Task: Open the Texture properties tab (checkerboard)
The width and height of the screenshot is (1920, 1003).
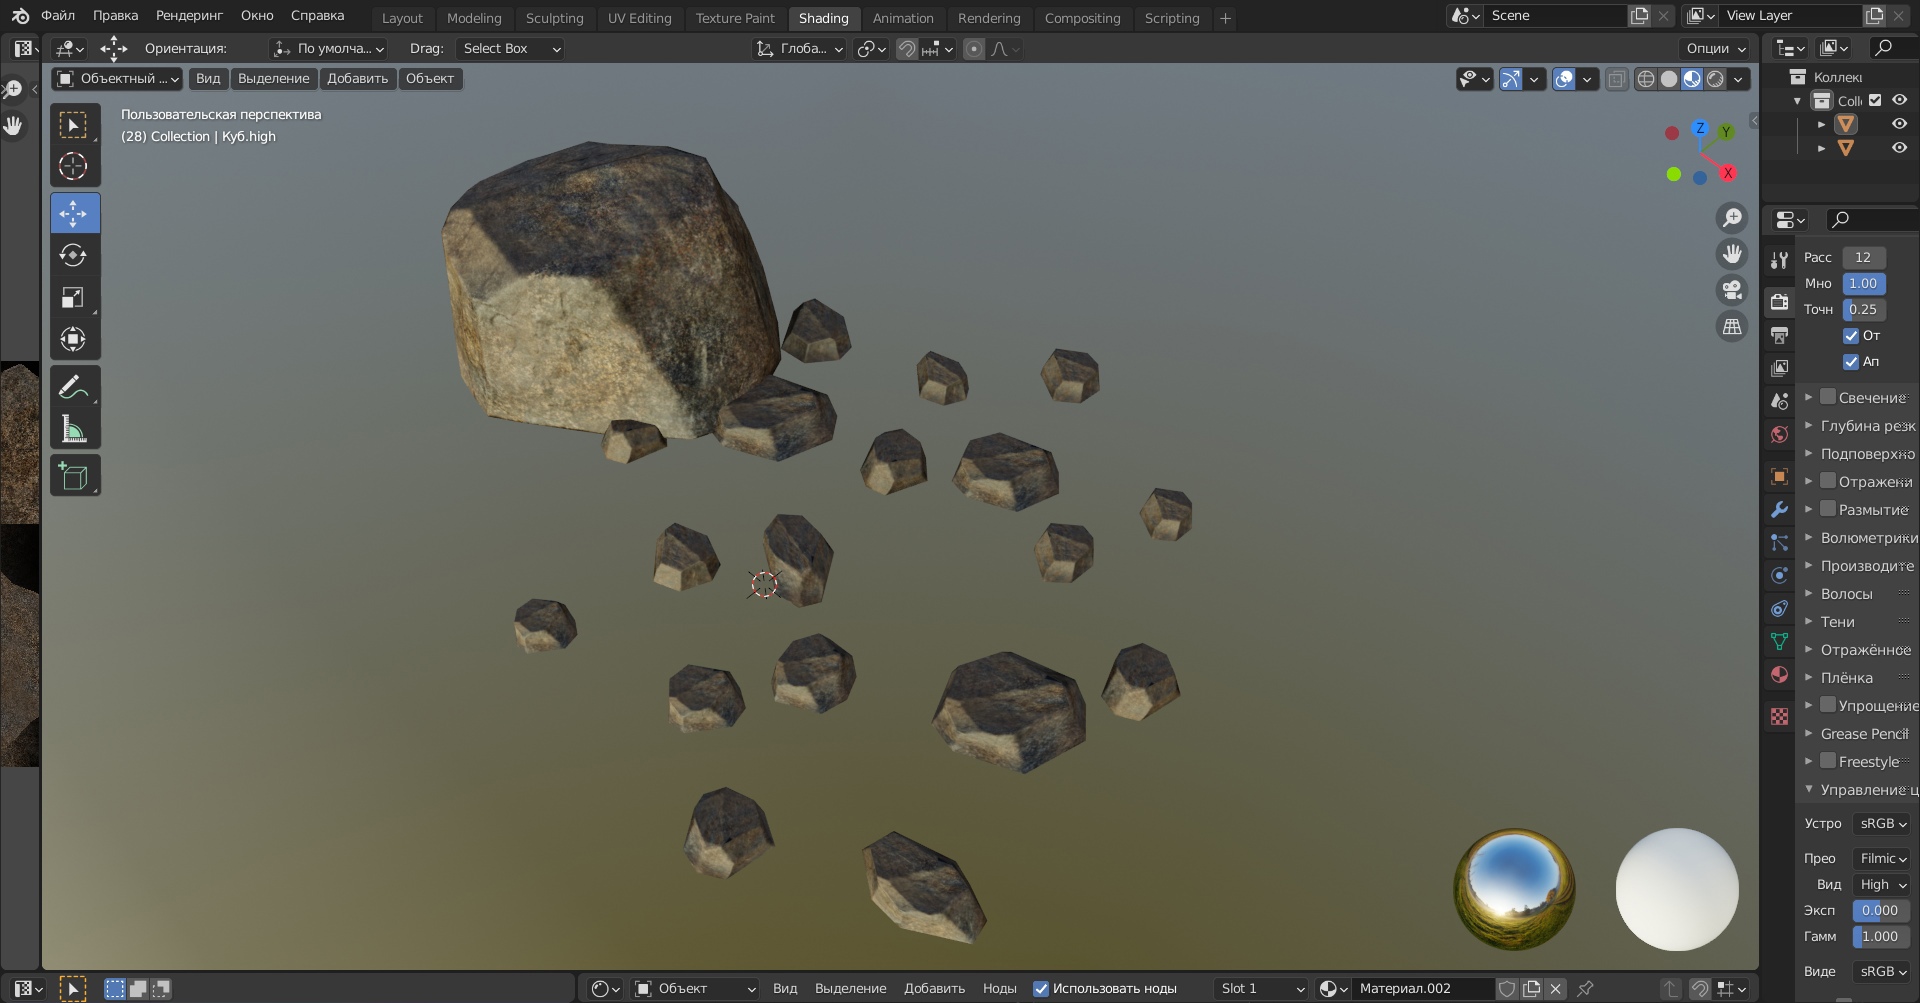Action: coord(1779,716)
